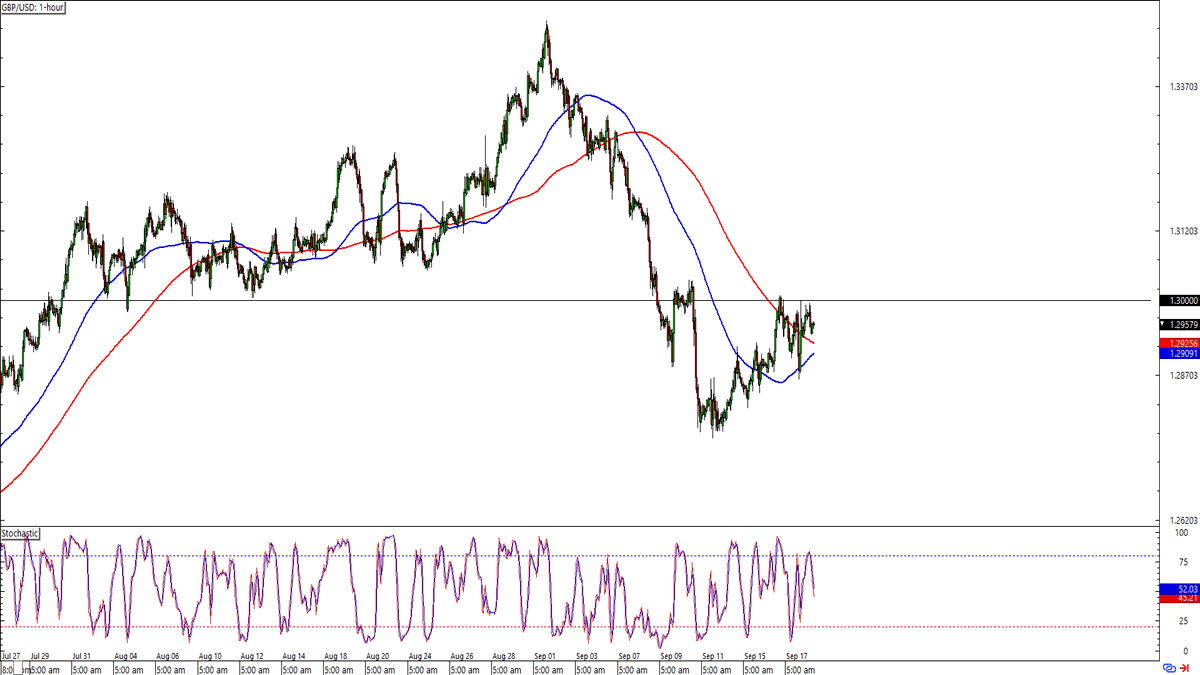
Task: Click the Aug 24 date label
Action: 419,657
